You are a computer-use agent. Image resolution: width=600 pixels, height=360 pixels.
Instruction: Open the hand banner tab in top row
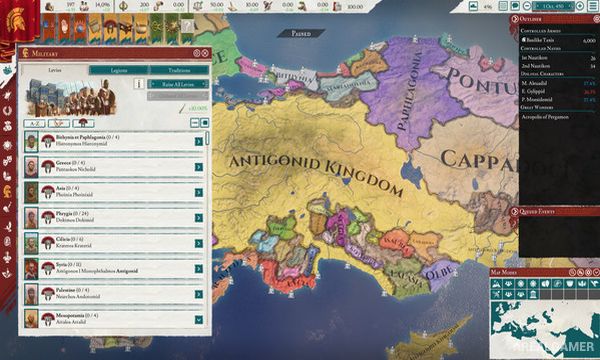click(65, 28)
